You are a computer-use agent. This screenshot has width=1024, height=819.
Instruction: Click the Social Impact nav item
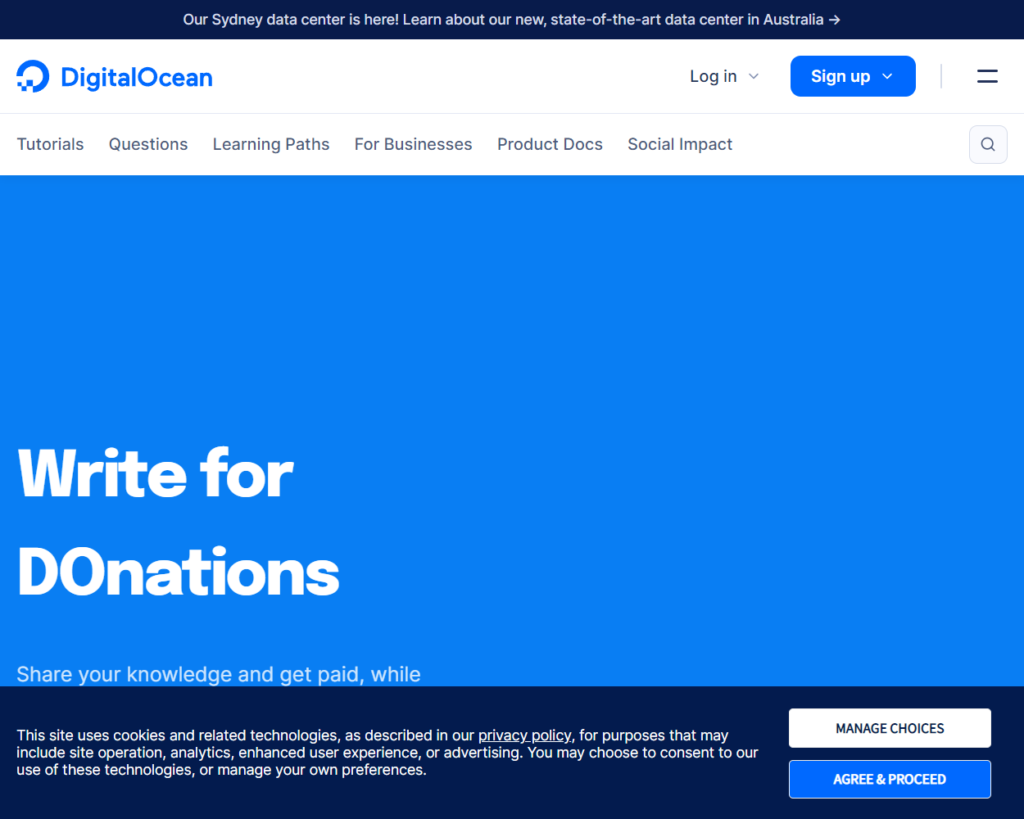[x=680, y=144]
